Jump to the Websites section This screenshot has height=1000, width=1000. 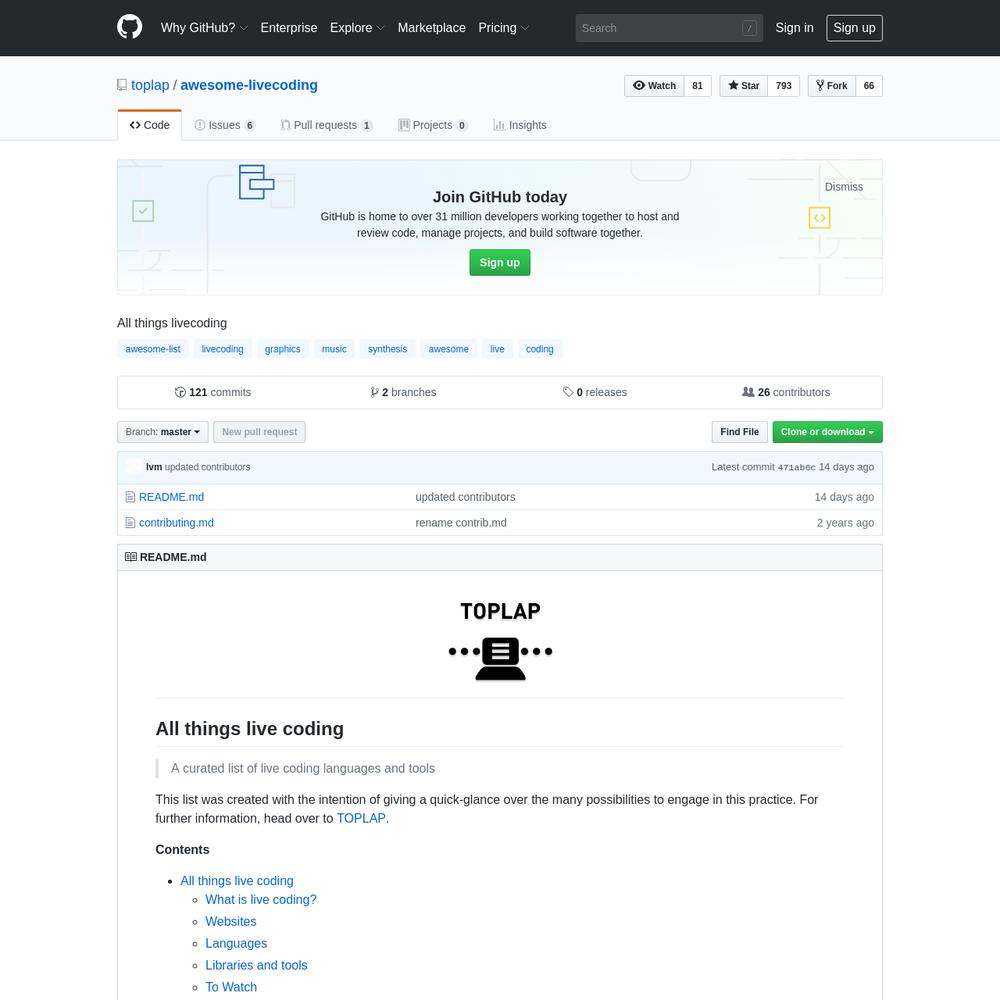[231, 922]
